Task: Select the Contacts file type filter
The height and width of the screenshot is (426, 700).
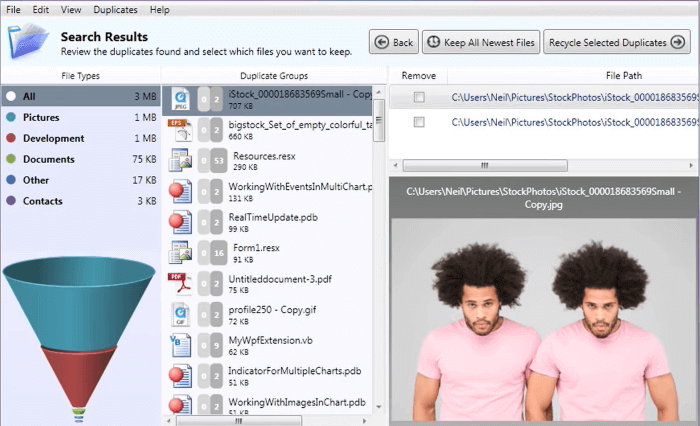Action: pos(81,201)
